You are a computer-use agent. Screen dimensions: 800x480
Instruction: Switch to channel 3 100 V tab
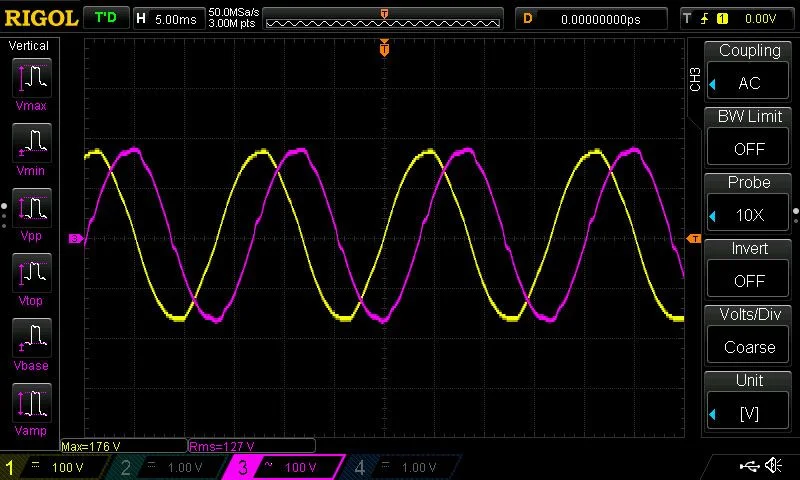point(285,467)
